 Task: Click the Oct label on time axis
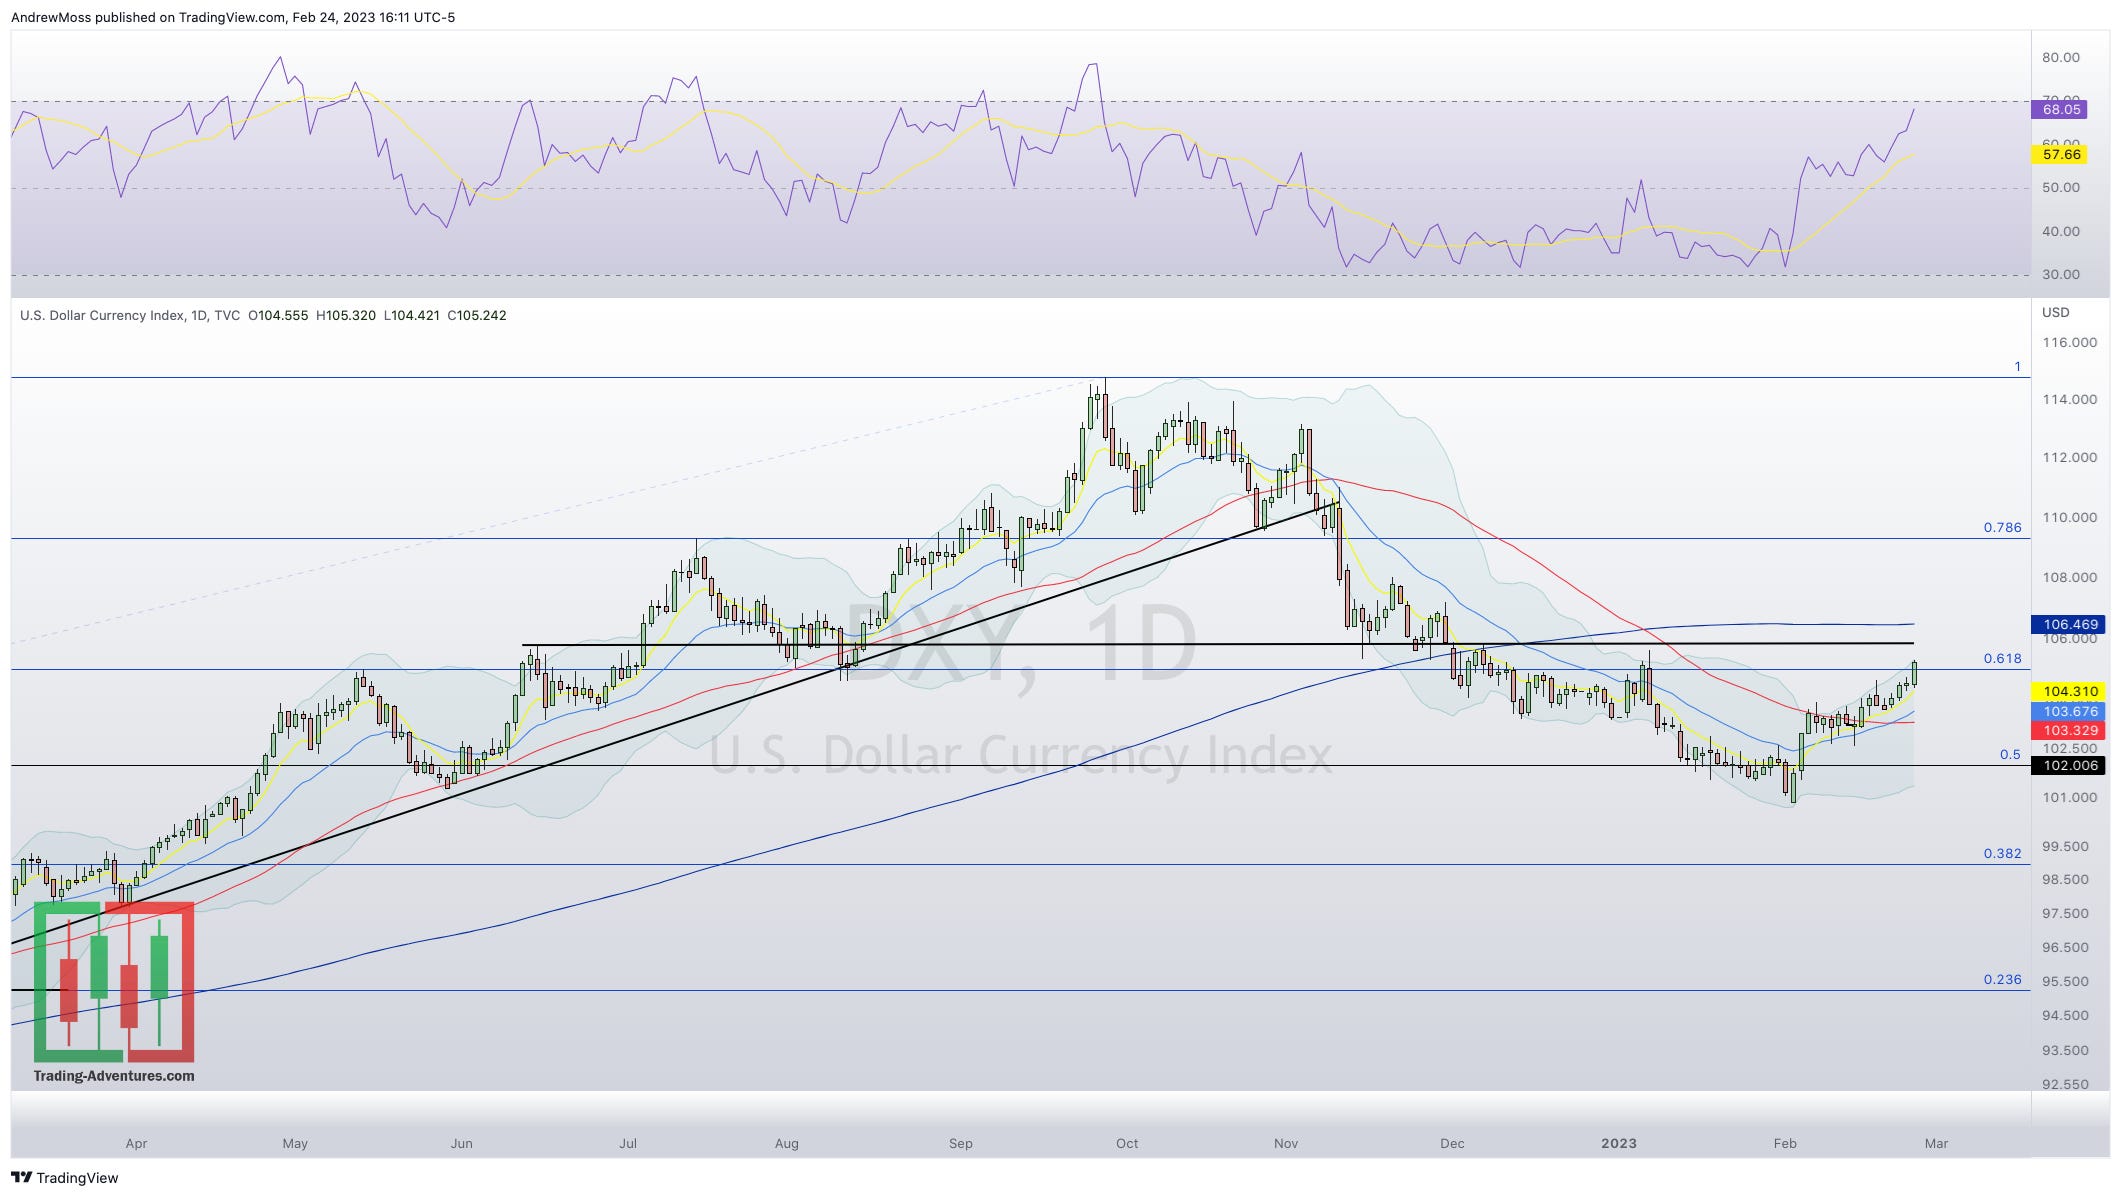pos(1127,1143)
